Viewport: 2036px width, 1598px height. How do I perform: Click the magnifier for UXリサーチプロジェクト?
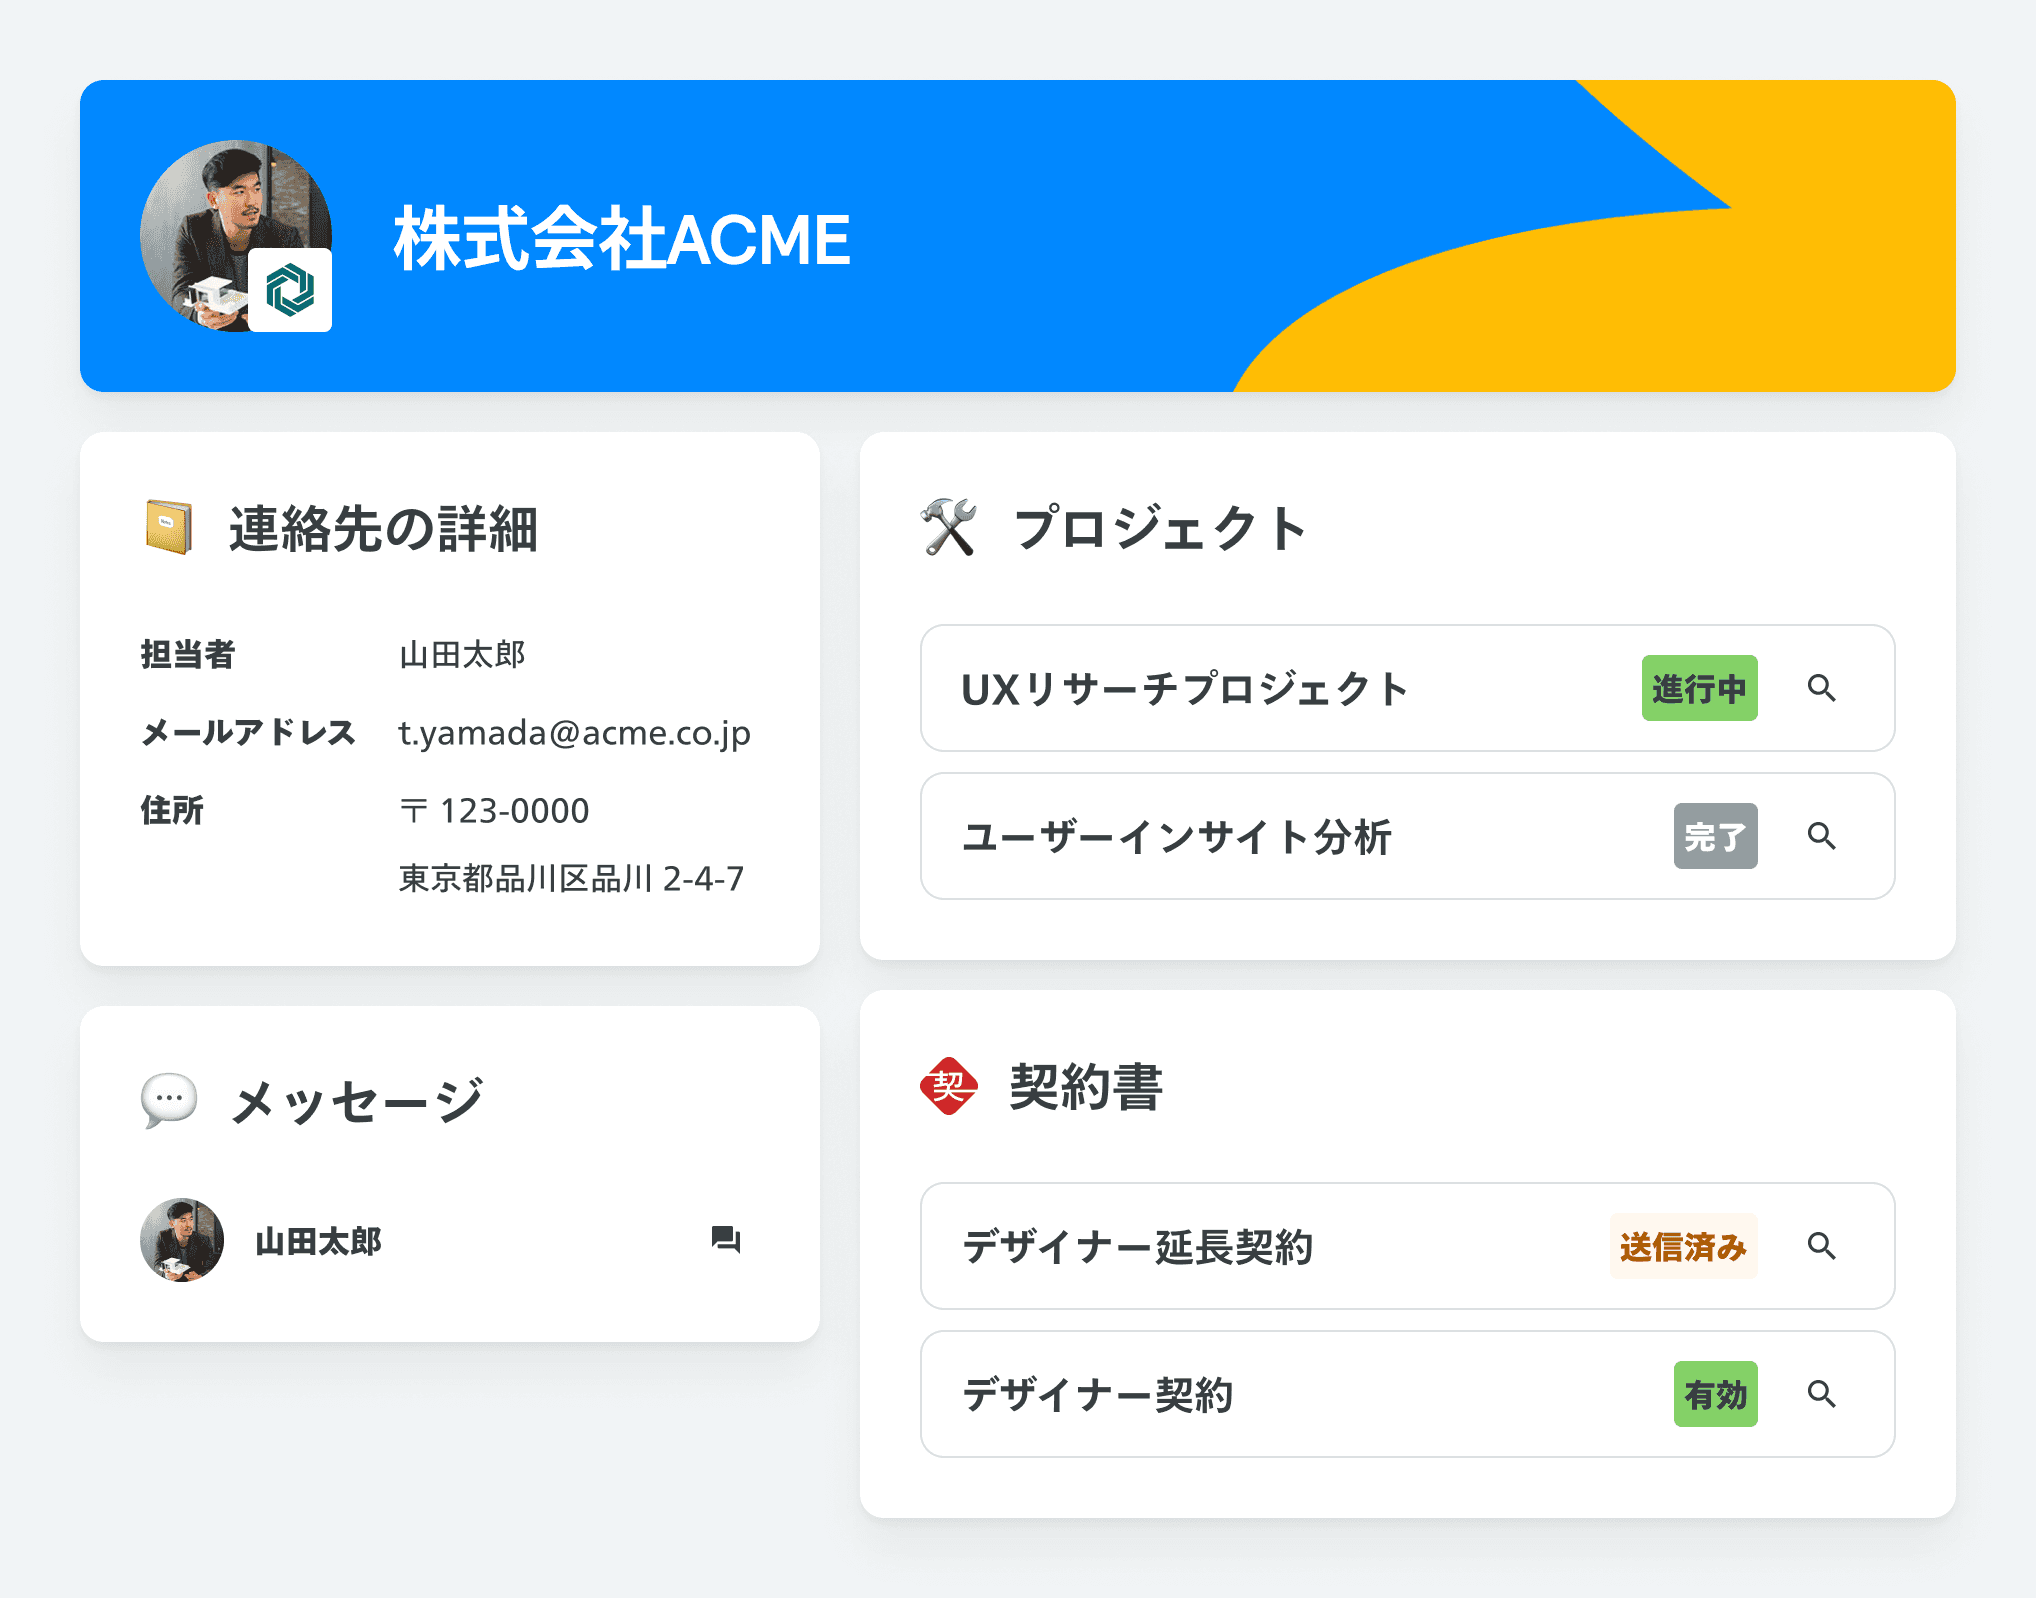[x=1821, y=688]
